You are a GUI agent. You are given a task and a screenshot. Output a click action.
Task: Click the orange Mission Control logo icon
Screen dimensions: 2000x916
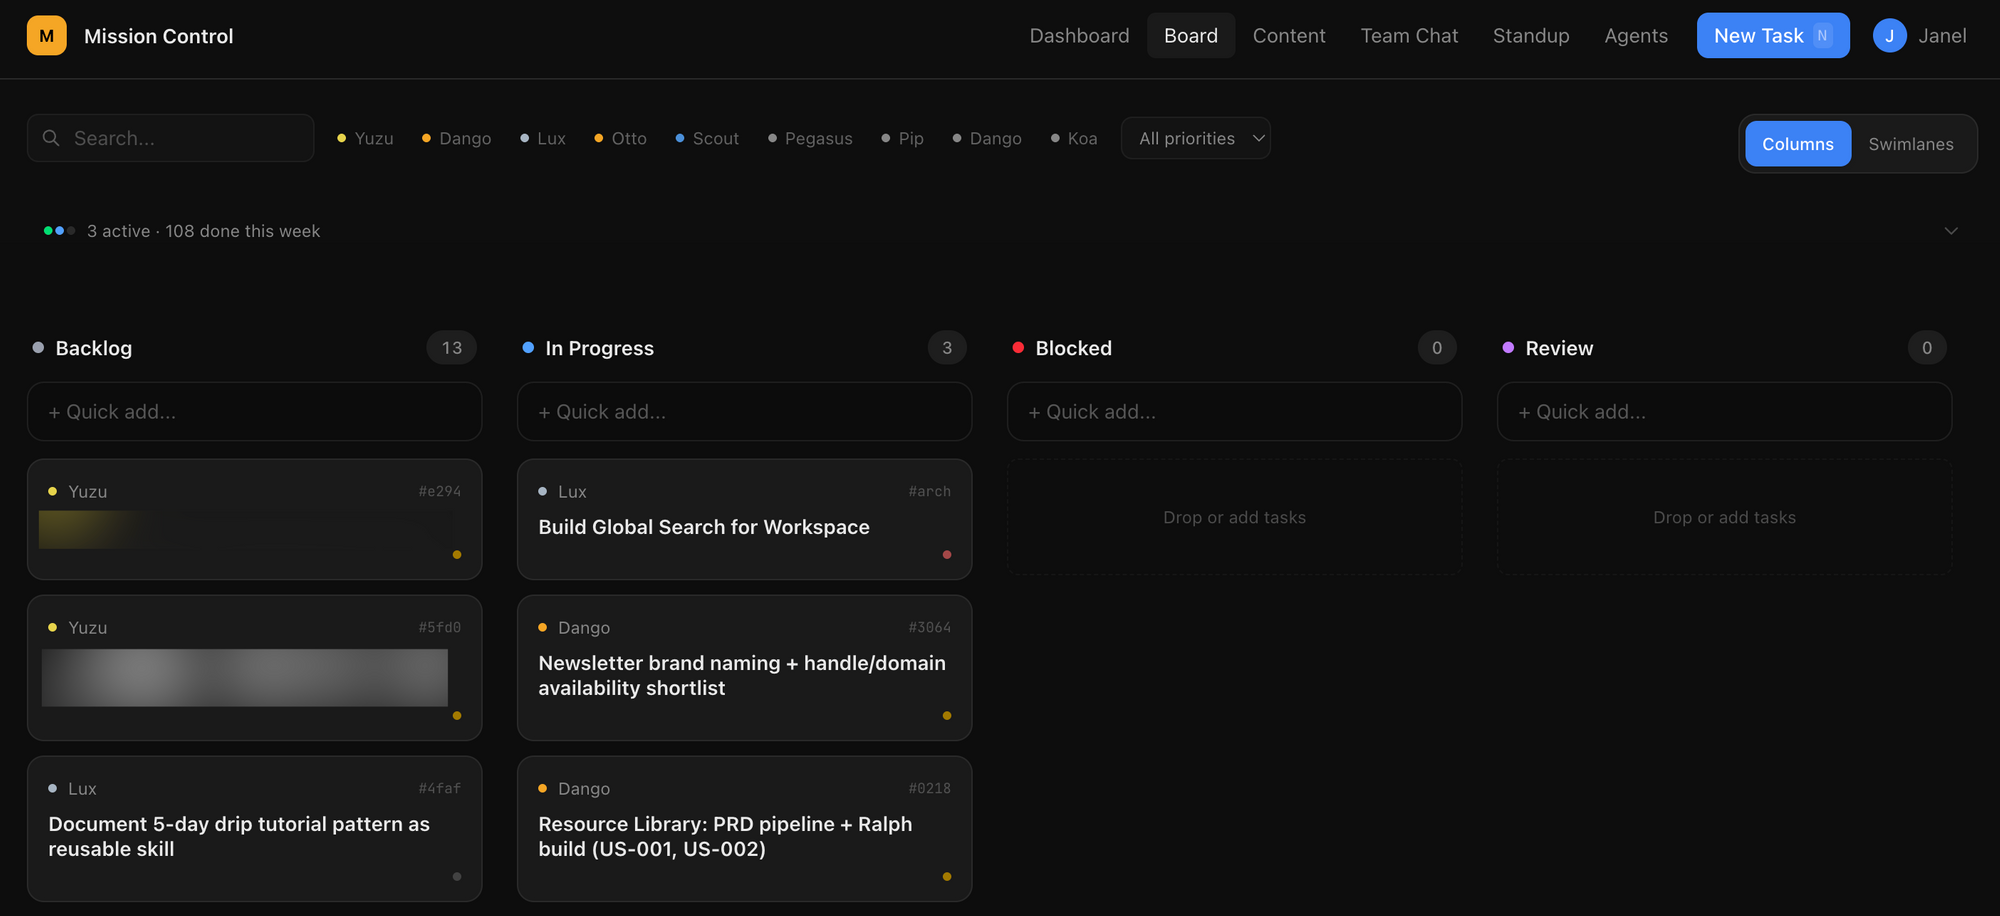tap(46, 36)
